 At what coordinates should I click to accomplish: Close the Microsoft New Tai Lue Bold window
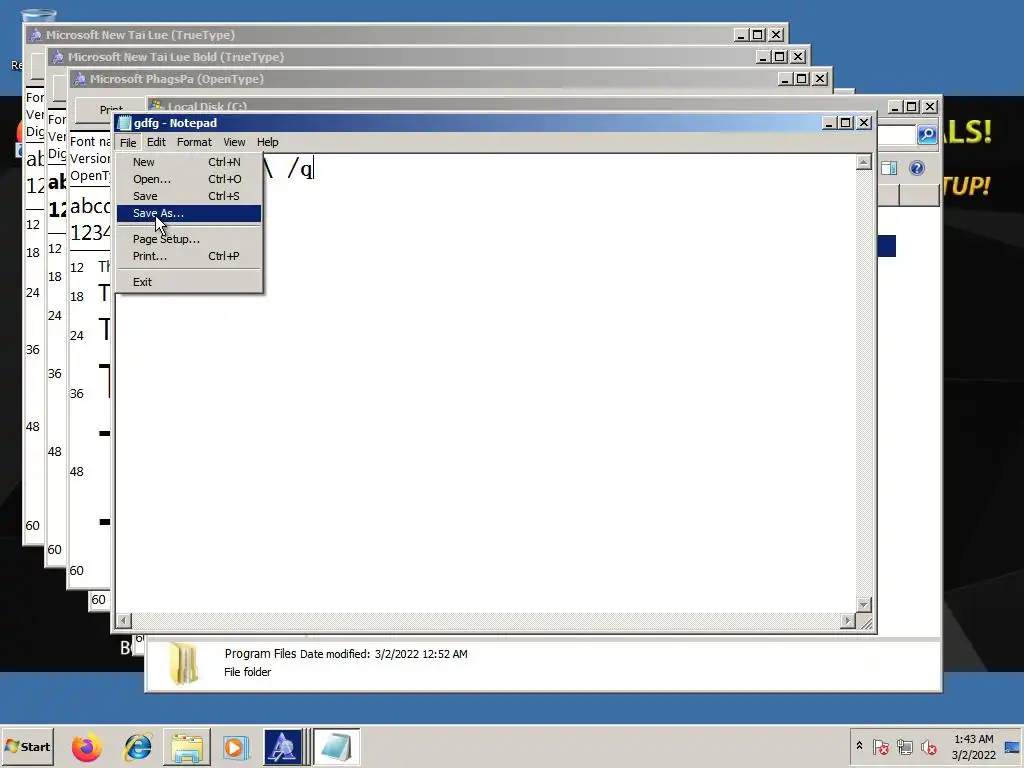[x=798, y=57]
